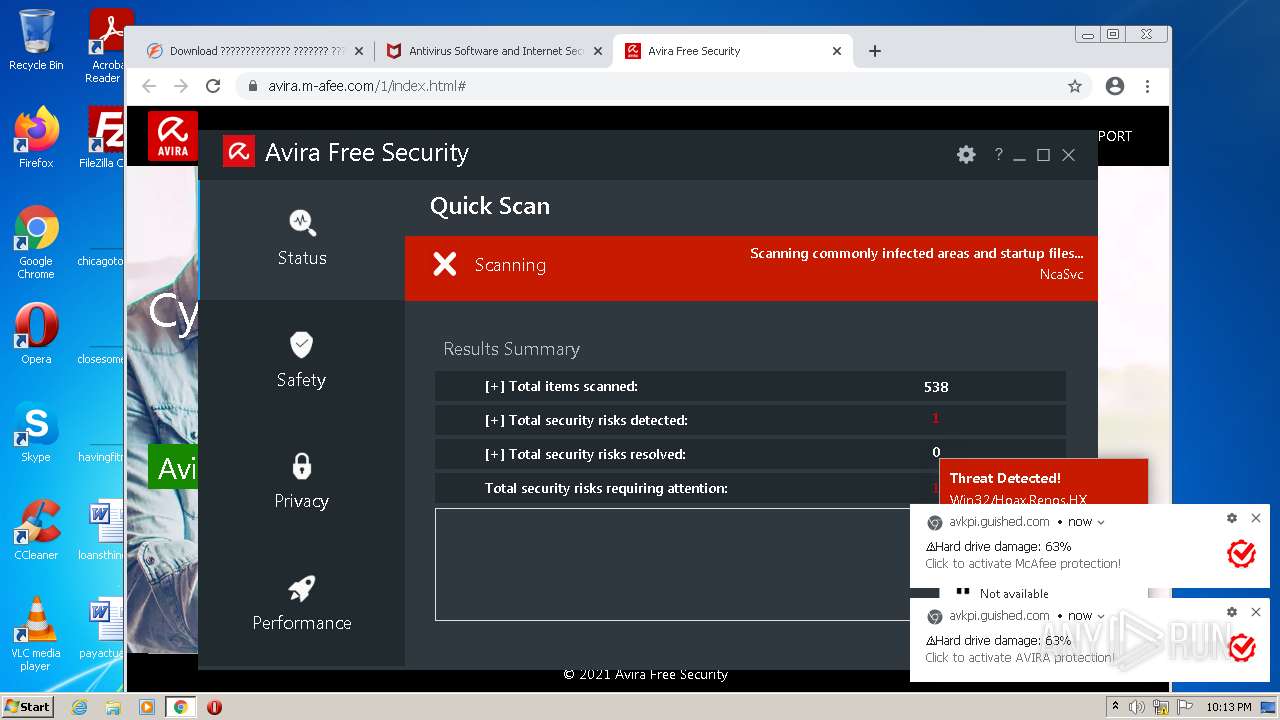
Task: Open Avira settings gear
Action: pyautogui.click(x=966, y=155)
